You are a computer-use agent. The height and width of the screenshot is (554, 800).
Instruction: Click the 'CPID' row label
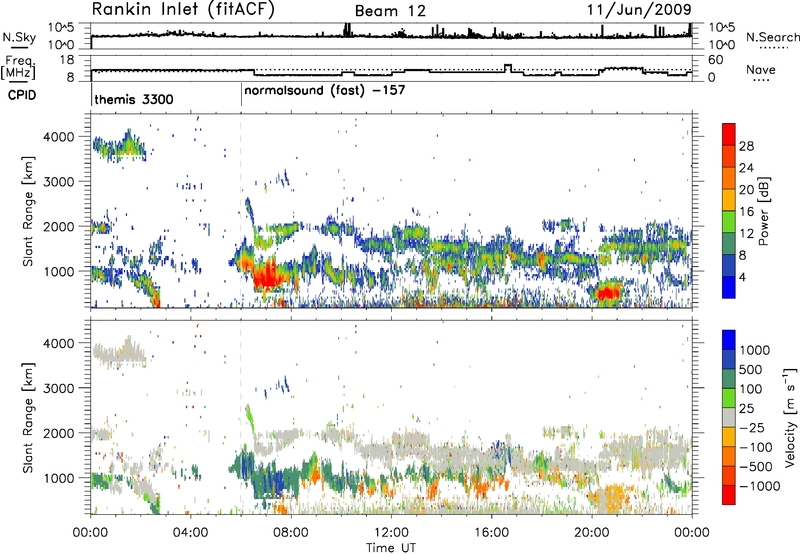click(x=22, y=95)
